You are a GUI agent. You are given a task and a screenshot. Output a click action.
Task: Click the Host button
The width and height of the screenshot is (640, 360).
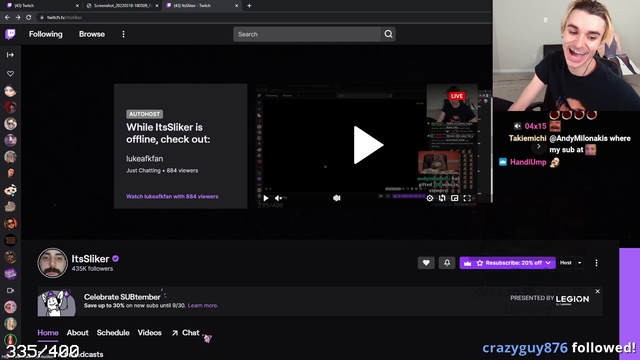point(566,263)
